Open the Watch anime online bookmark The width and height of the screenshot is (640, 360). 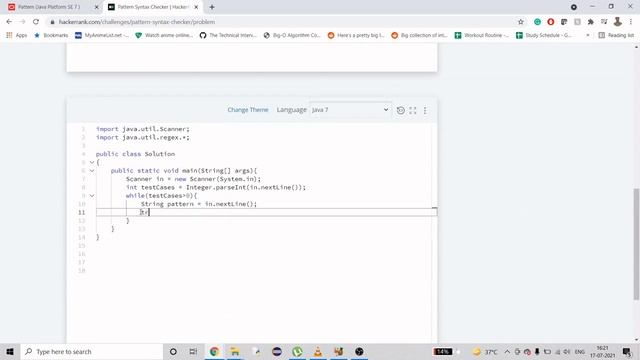164,35
